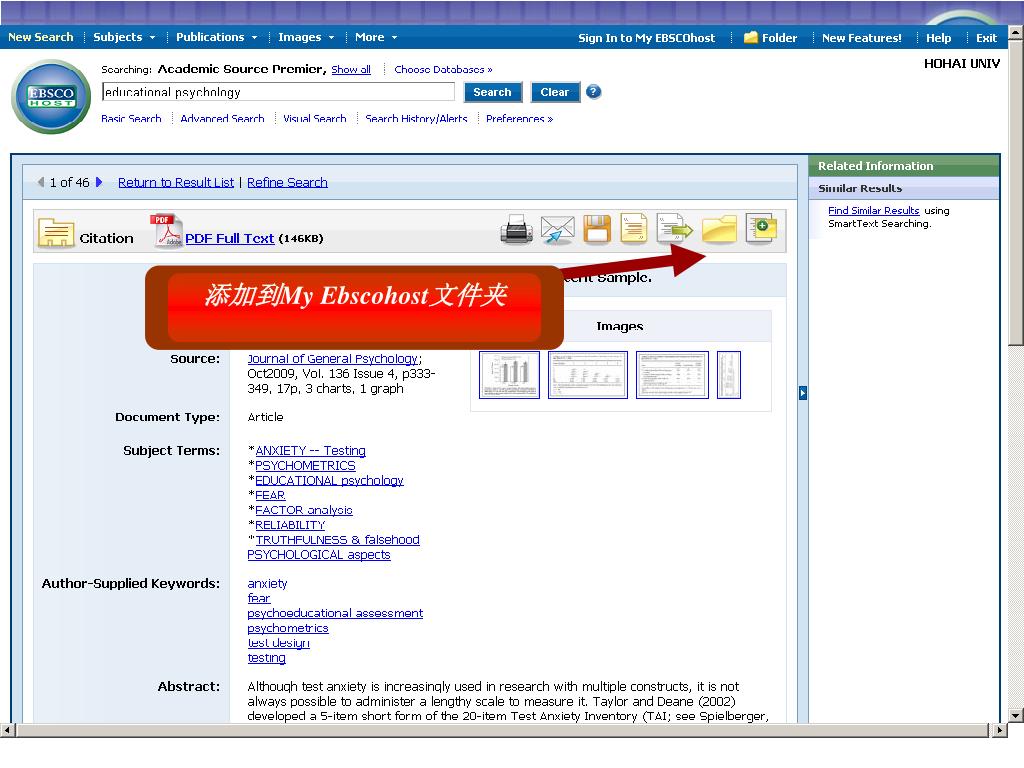The width and height of the screenshot is (1024, 768).
Task: Open Help from the top bar
Action: coord(938,38)
